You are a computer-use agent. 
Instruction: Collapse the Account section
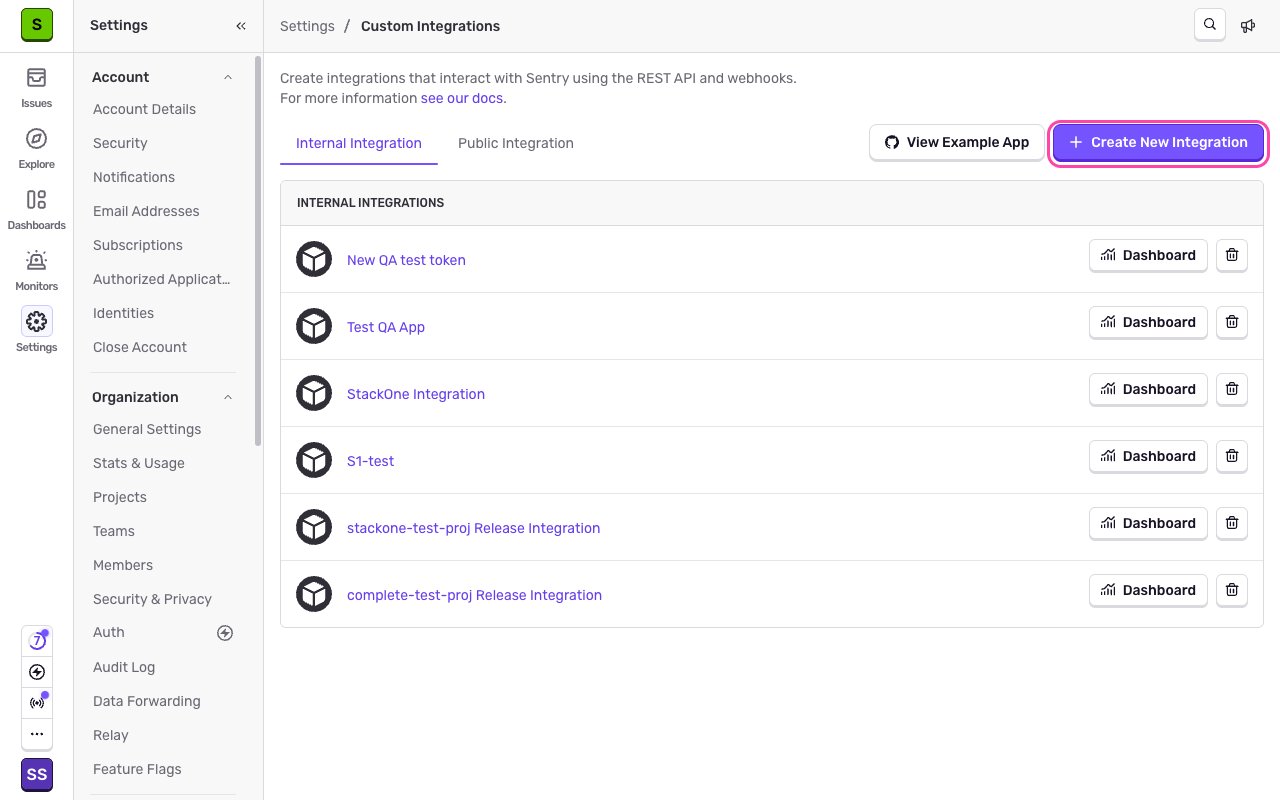(x=228, y=77)
